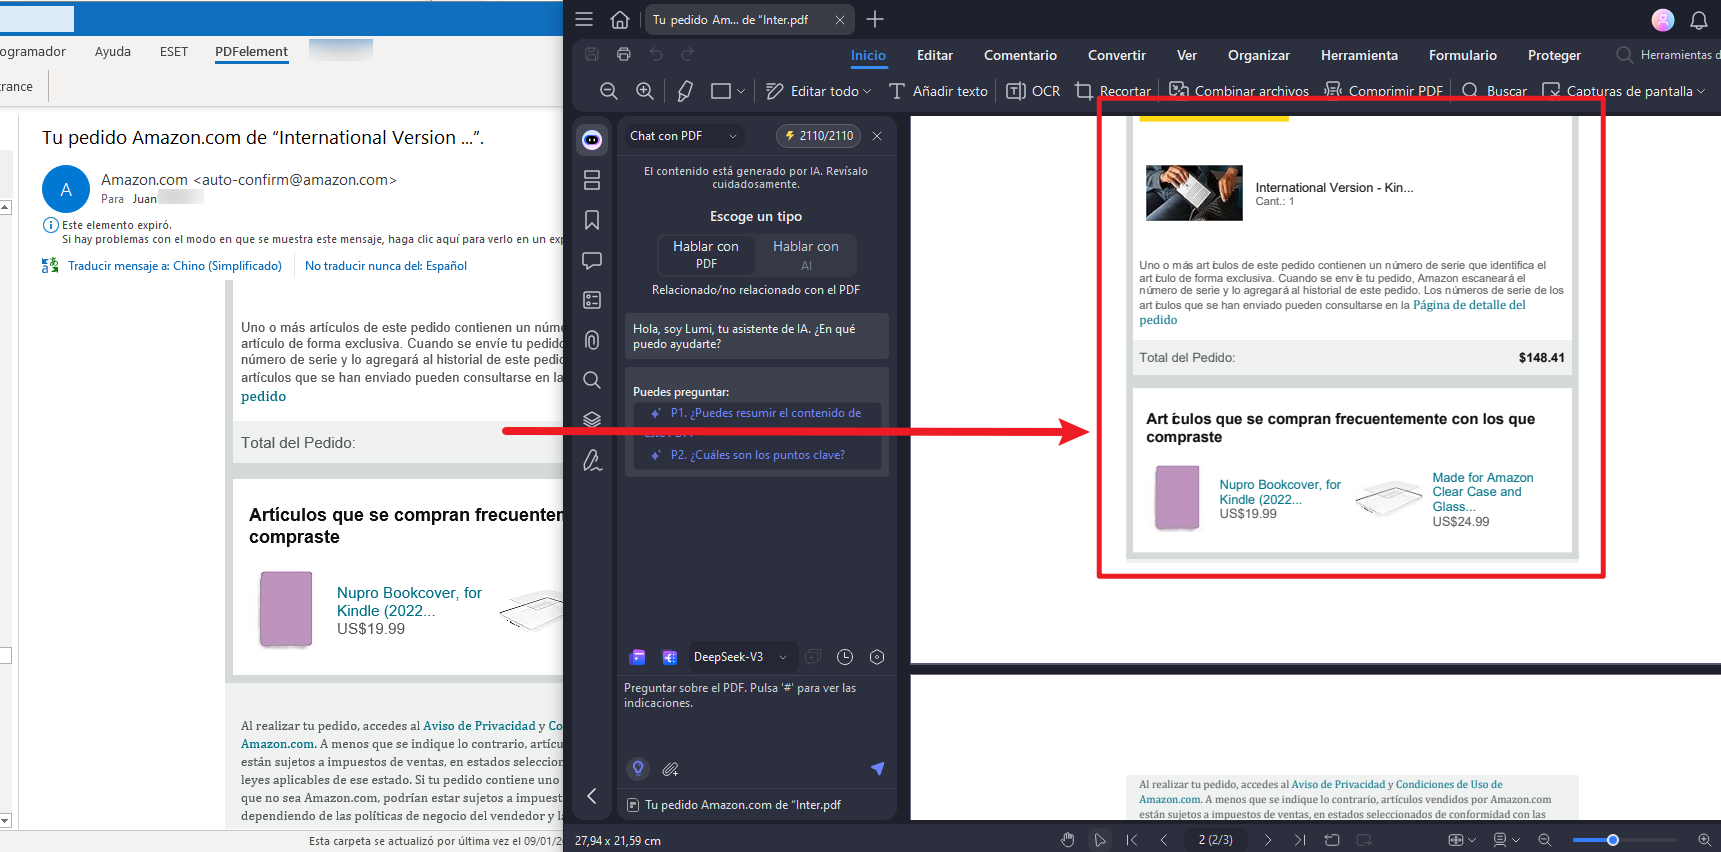Click Añadir texto tool
The image size is (1721, 852).
pos(938,91)
